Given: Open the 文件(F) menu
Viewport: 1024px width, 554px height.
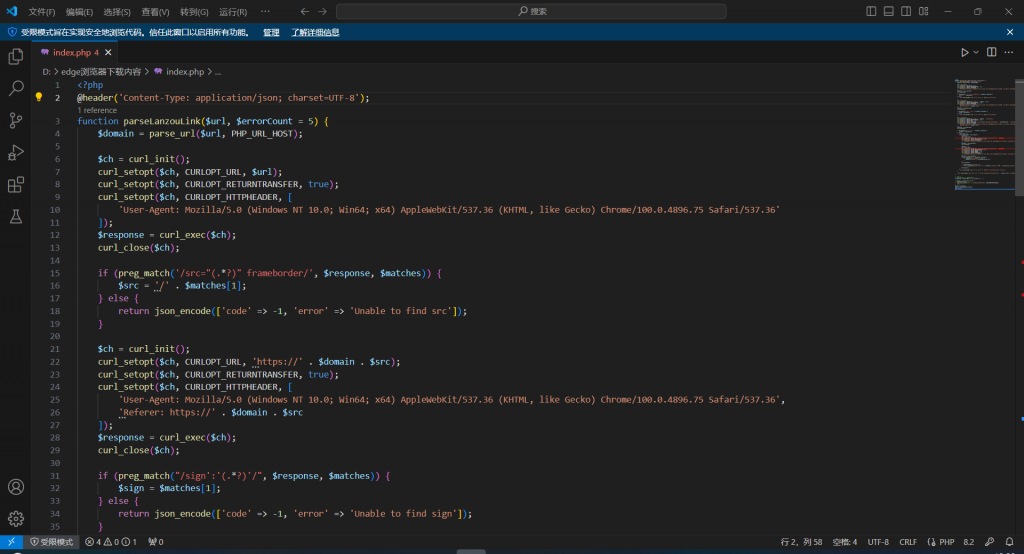Looking at the screenshot, I should coord(42,12).
